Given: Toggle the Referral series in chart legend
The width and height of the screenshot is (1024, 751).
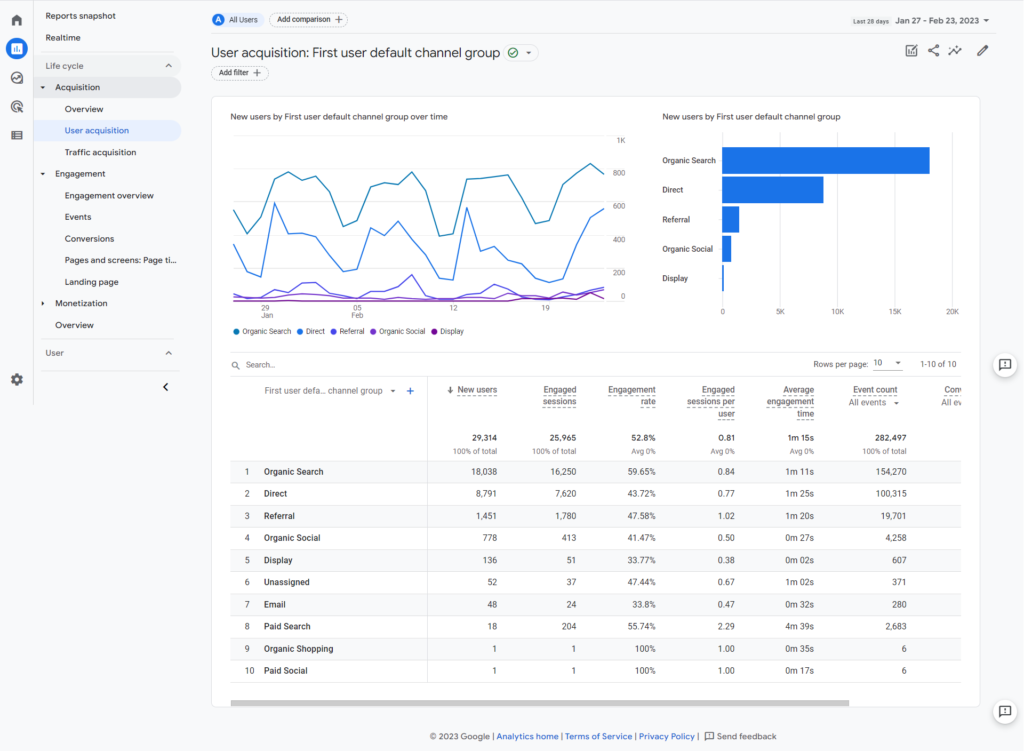Looking at the screenshot, I should (x=349, y=331).
